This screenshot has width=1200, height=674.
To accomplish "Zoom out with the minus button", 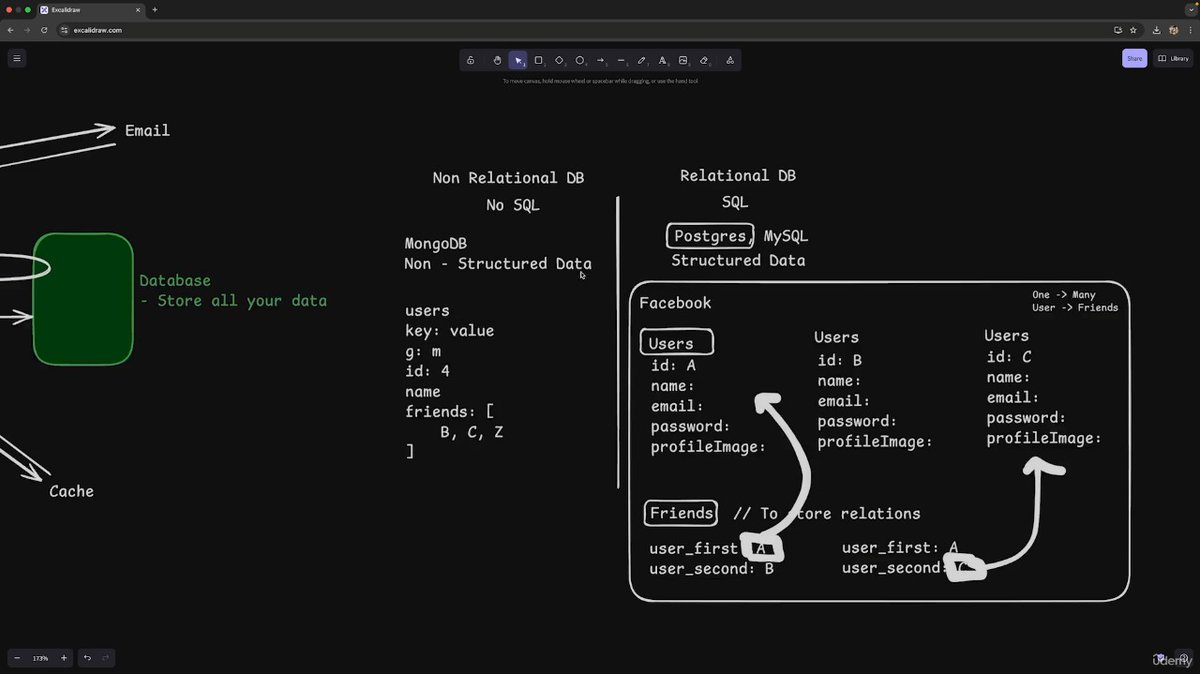I will click(17, 658).
